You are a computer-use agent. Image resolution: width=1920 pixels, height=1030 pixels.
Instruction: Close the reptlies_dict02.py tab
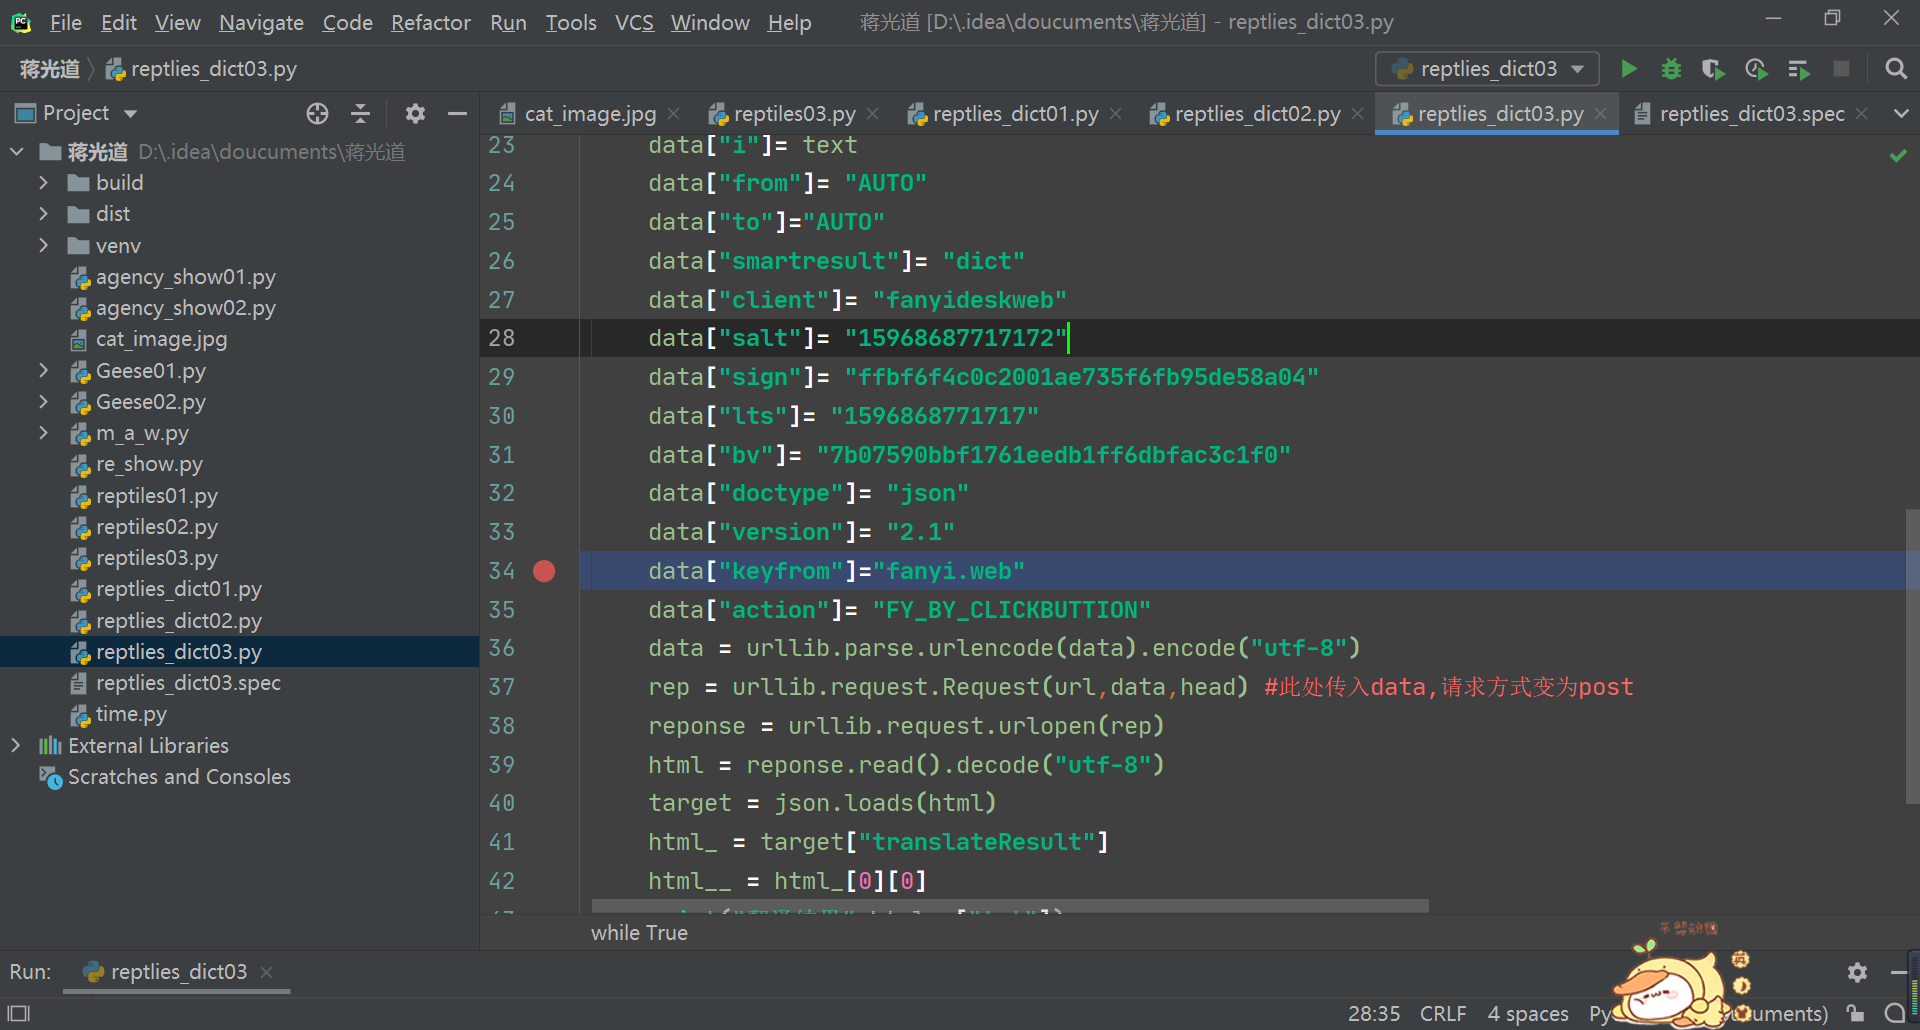click(x=1357, y=114)
